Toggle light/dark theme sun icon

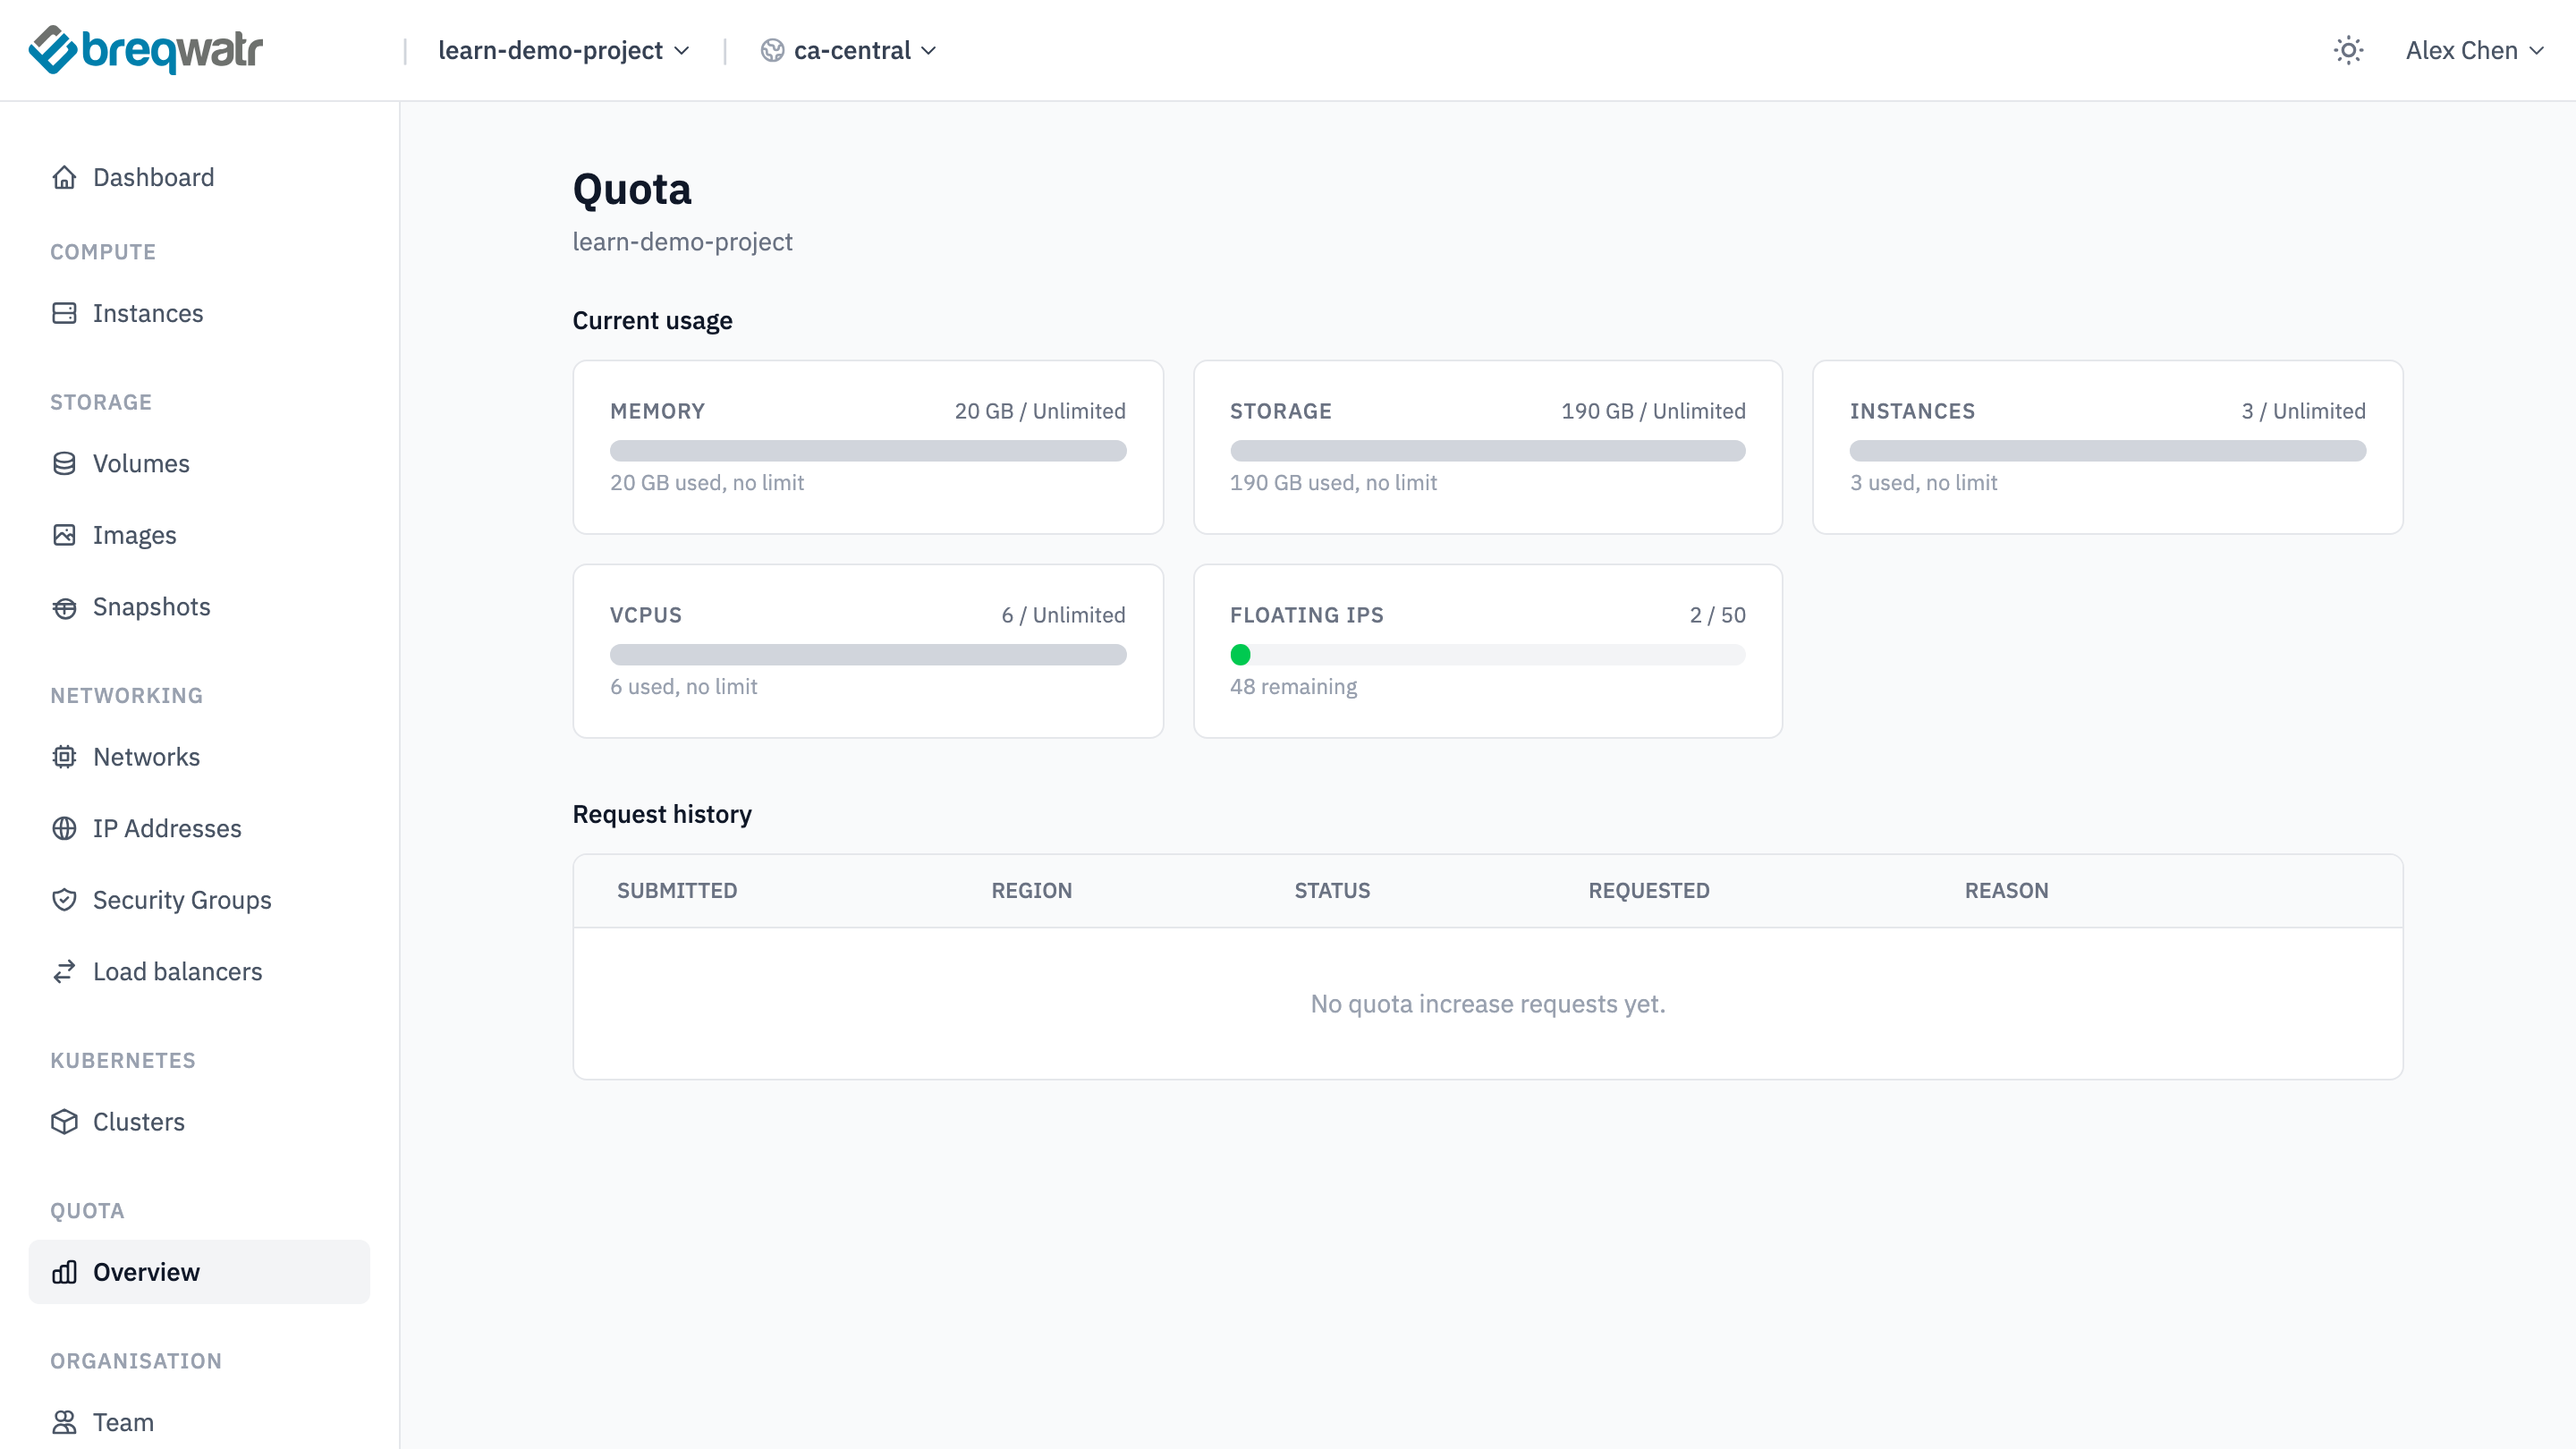2348,50
